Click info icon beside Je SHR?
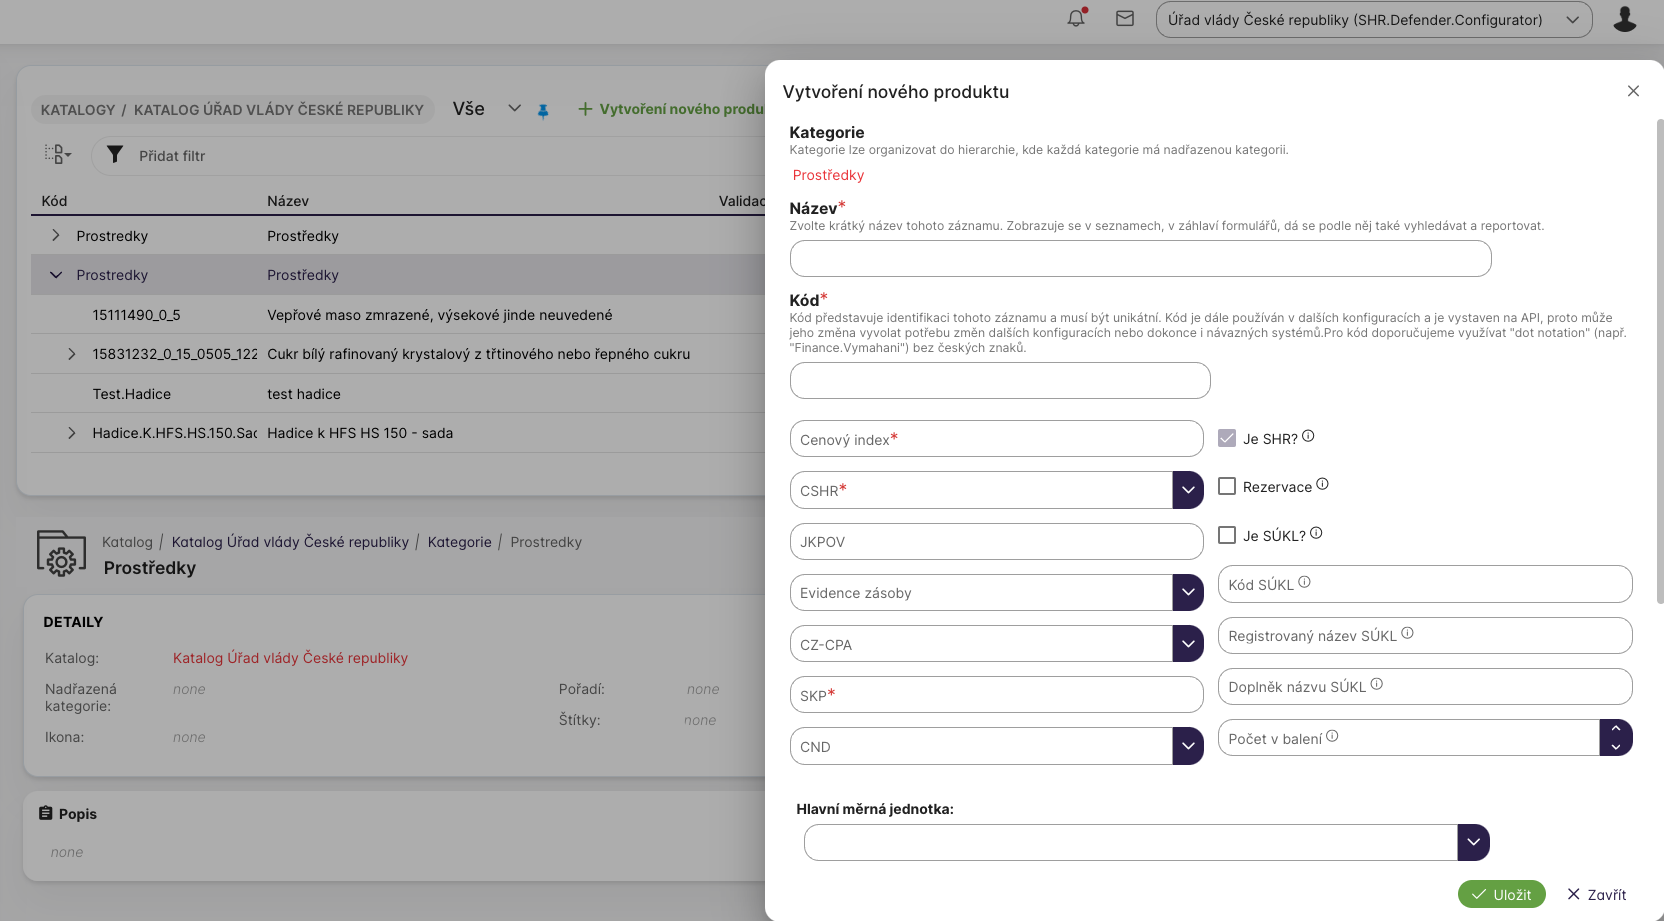This screenshot has width=1664, height=921. [x=1308, y=436]
